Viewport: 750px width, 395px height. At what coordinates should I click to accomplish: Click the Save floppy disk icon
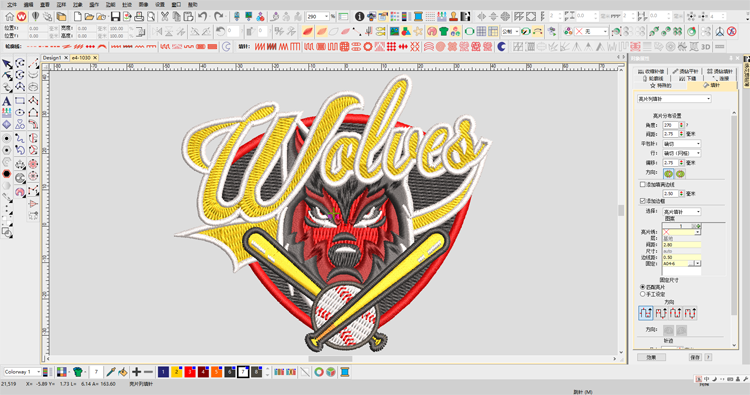click(x=115, y=17)
